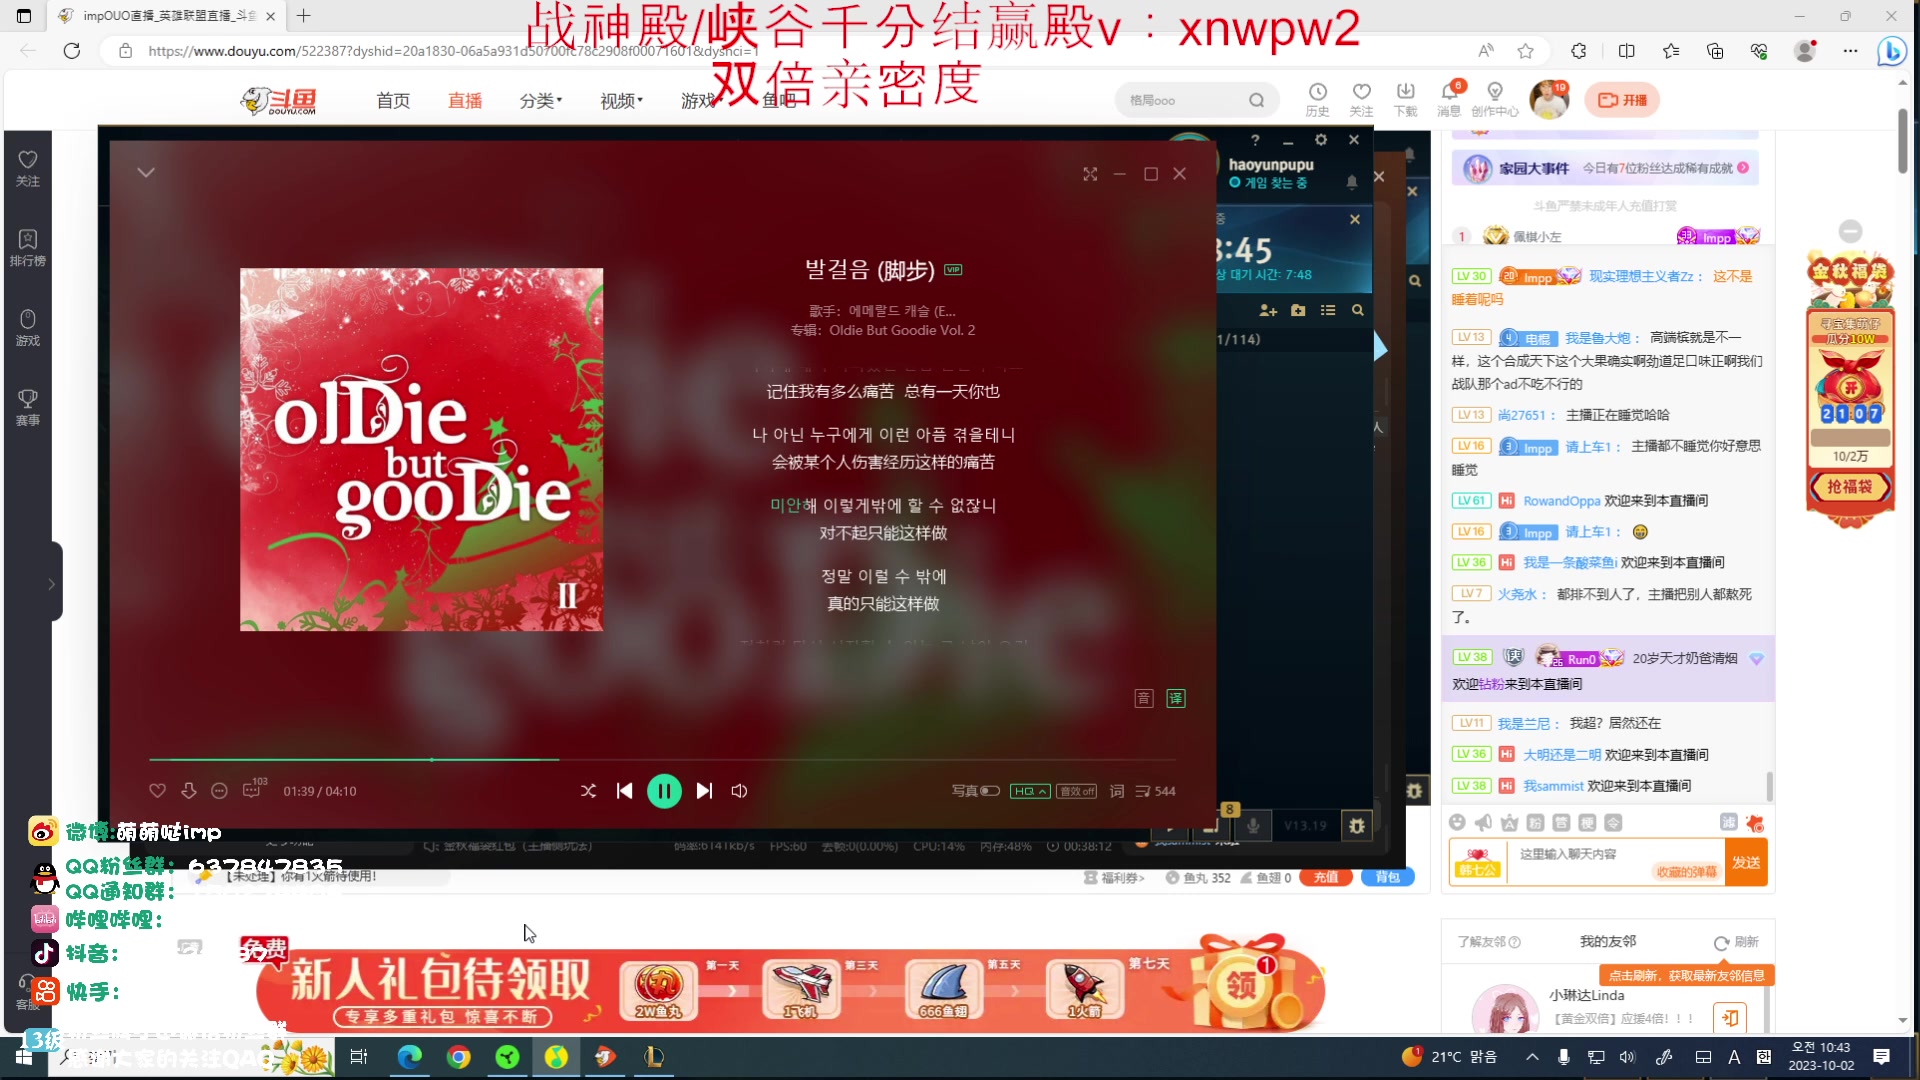Open the HQ audio quality dropdown
Viewport: 1920px width, 1080px height.
point(1029,790)
